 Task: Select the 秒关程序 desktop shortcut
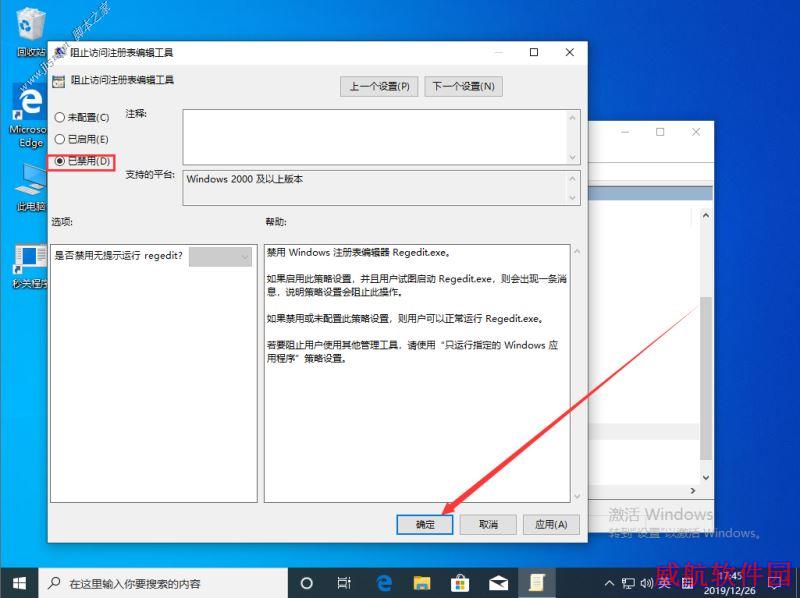(31, 265)
